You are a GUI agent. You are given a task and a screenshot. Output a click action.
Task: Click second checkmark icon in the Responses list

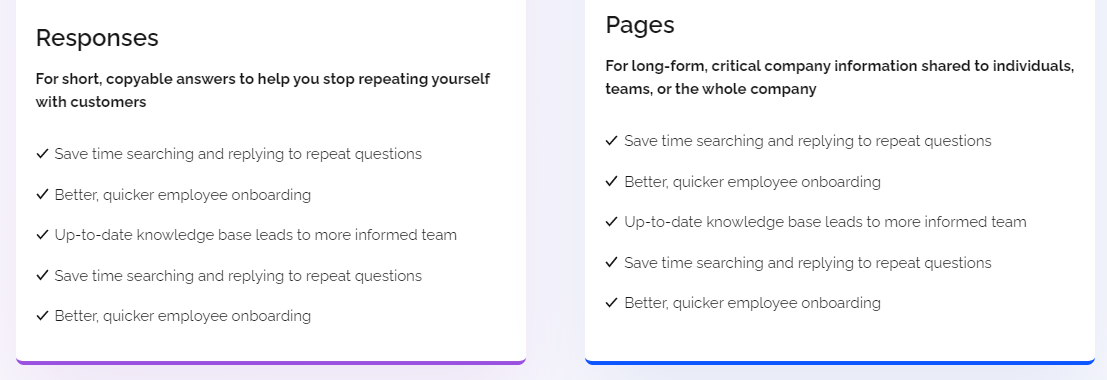click(x=42, y=194)
